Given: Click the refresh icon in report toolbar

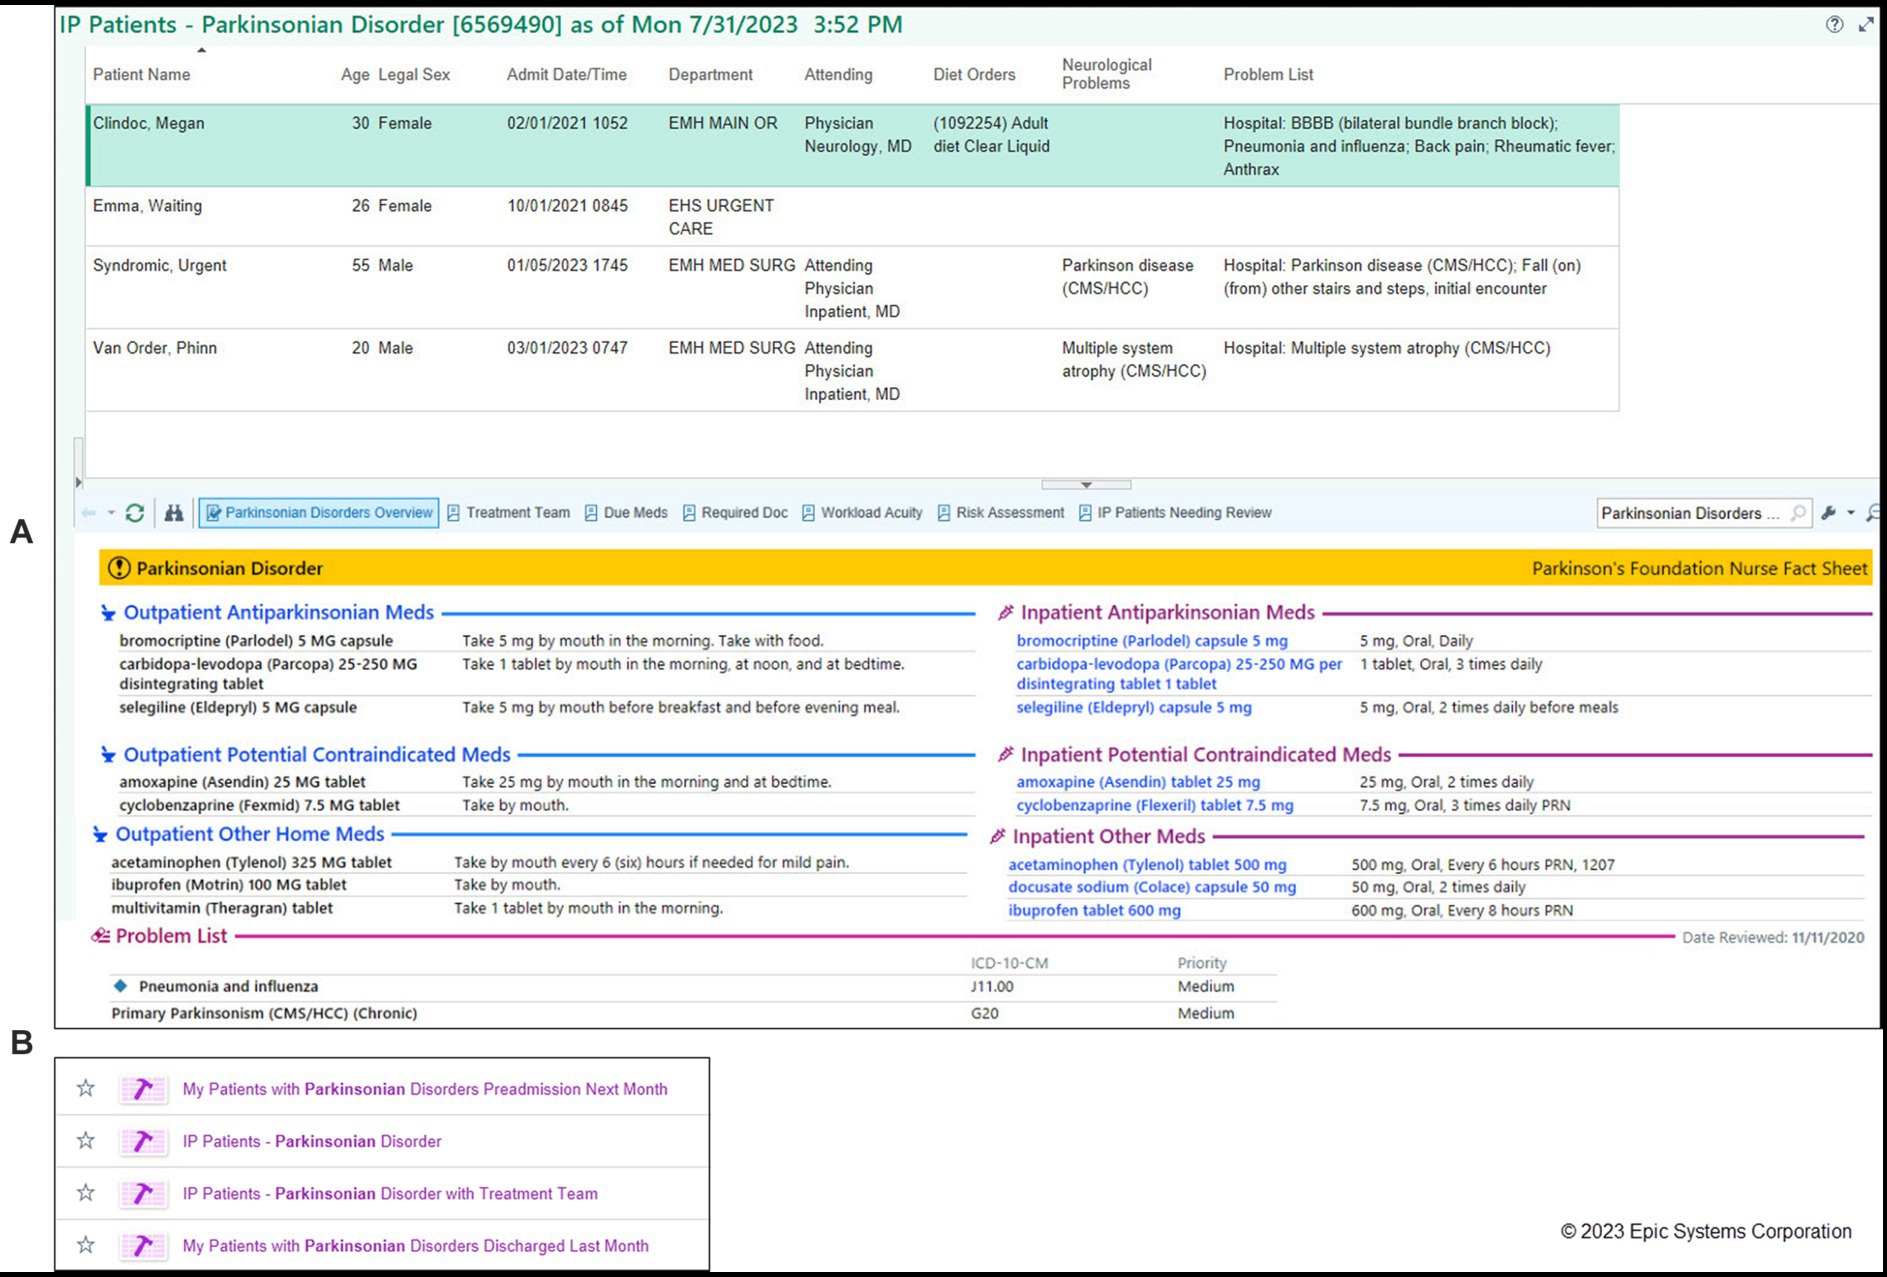Looking at the screenshot, I should click(135, 513).
